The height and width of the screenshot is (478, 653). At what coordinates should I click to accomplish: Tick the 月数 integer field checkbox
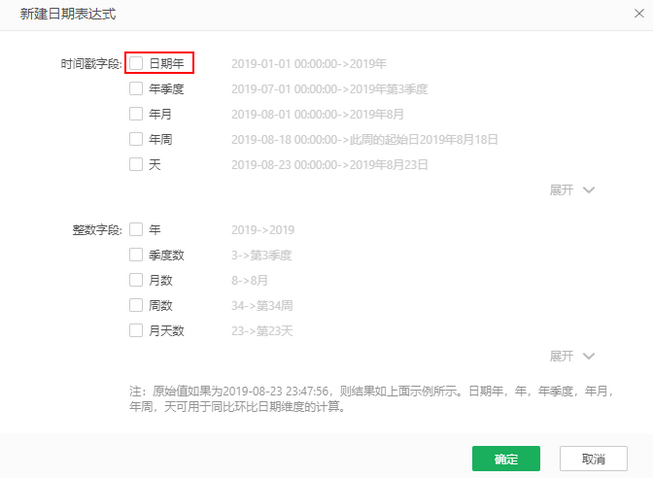point(136,280)
